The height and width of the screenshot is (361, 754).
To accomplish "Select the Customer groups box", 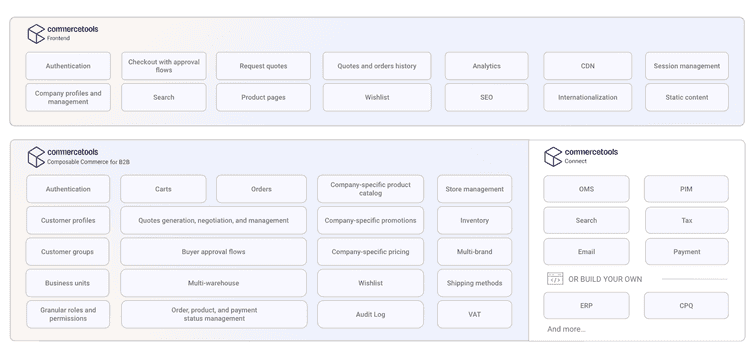I will [x=67, y=252].
